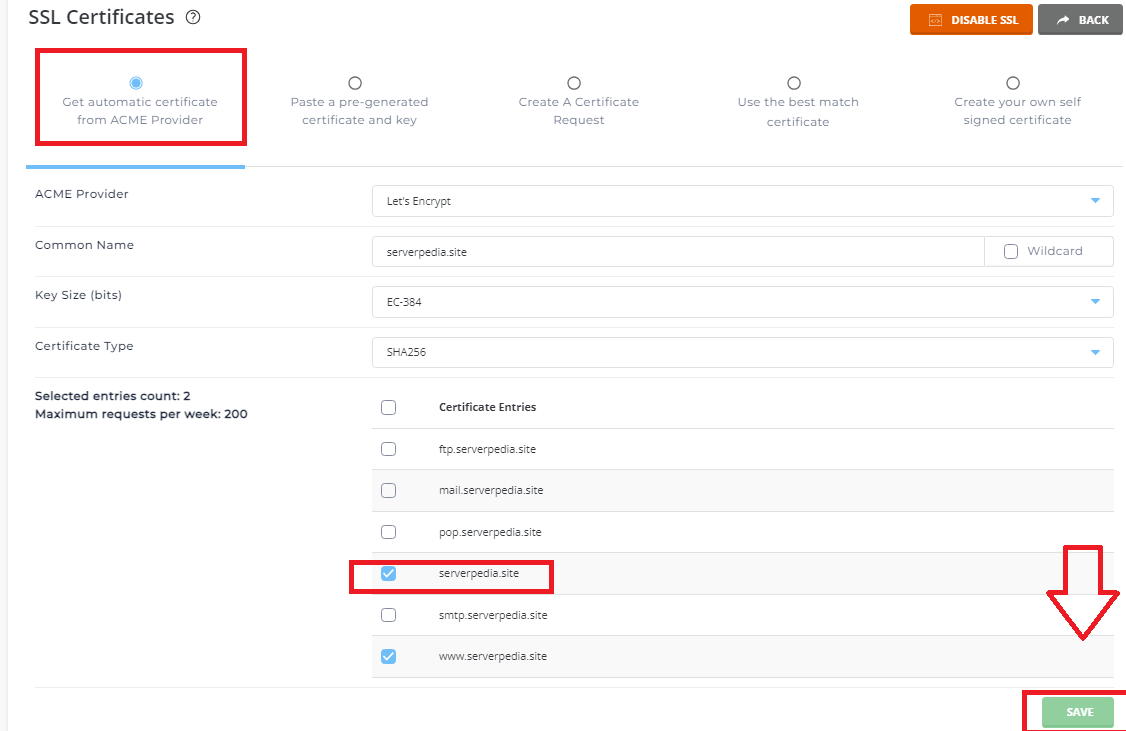Screen dimensions: 1126x731
Task: Expand the Key Size dropdown
Action: pos(741,302)
